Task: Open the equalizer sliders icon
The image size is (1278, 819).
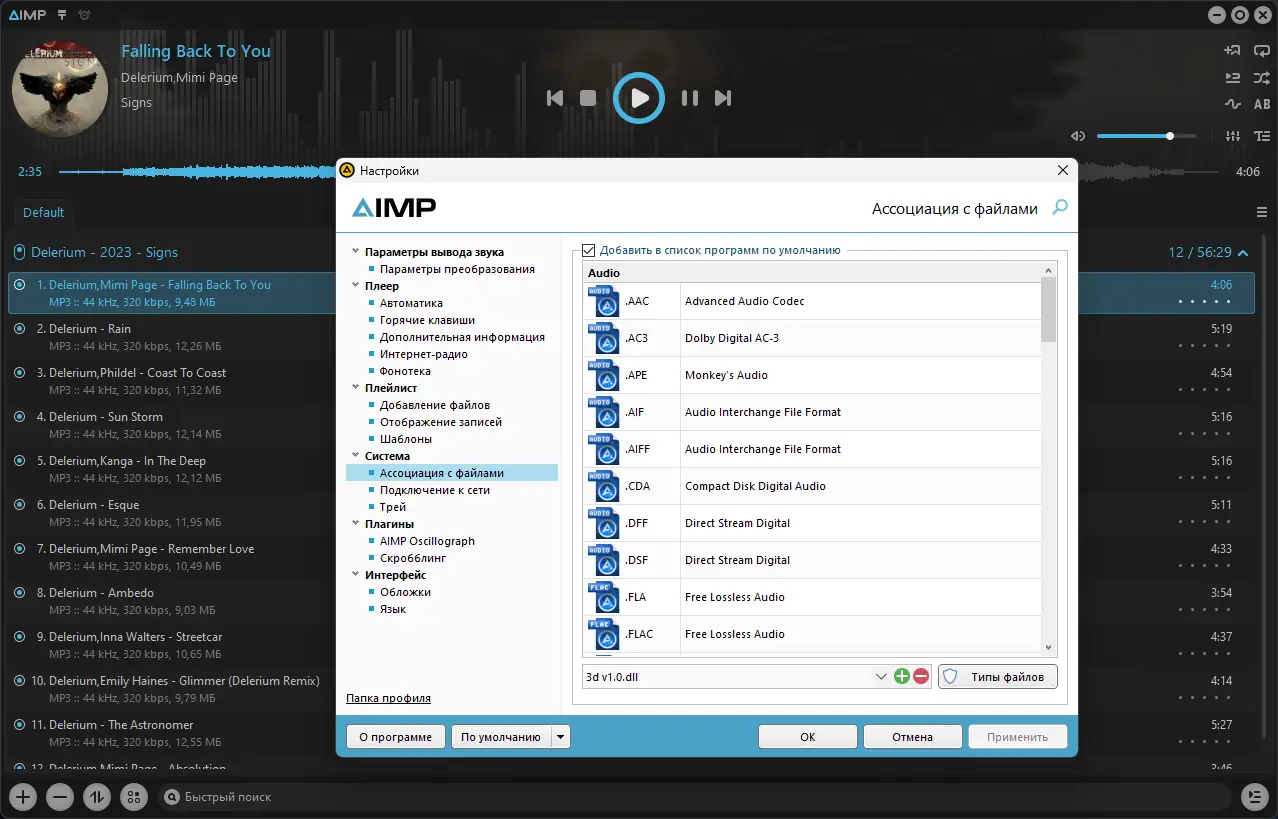Action: coord(1233,136)
